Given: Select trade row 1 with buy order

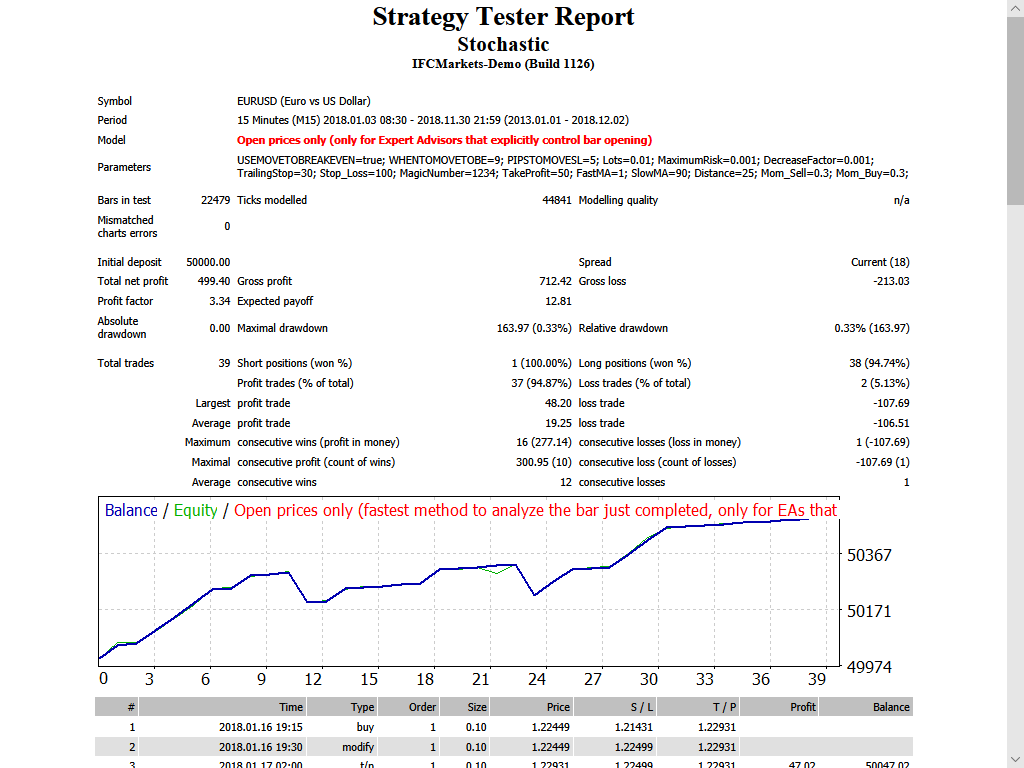Looking at the screenshot, I should pos(400,727).
